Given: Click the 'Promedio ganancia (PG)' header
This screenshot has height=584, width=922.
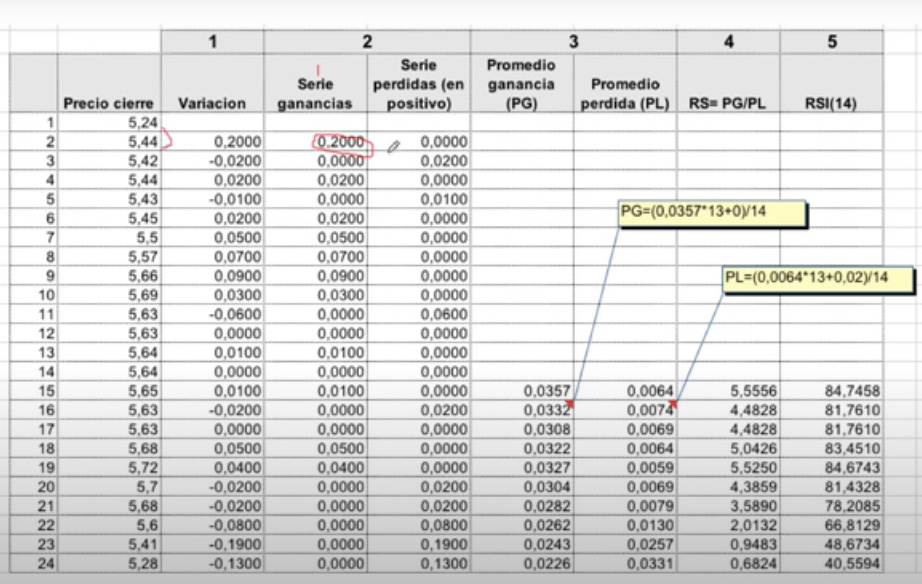Looking at the screenshot, I should click(x=522, y=84).
